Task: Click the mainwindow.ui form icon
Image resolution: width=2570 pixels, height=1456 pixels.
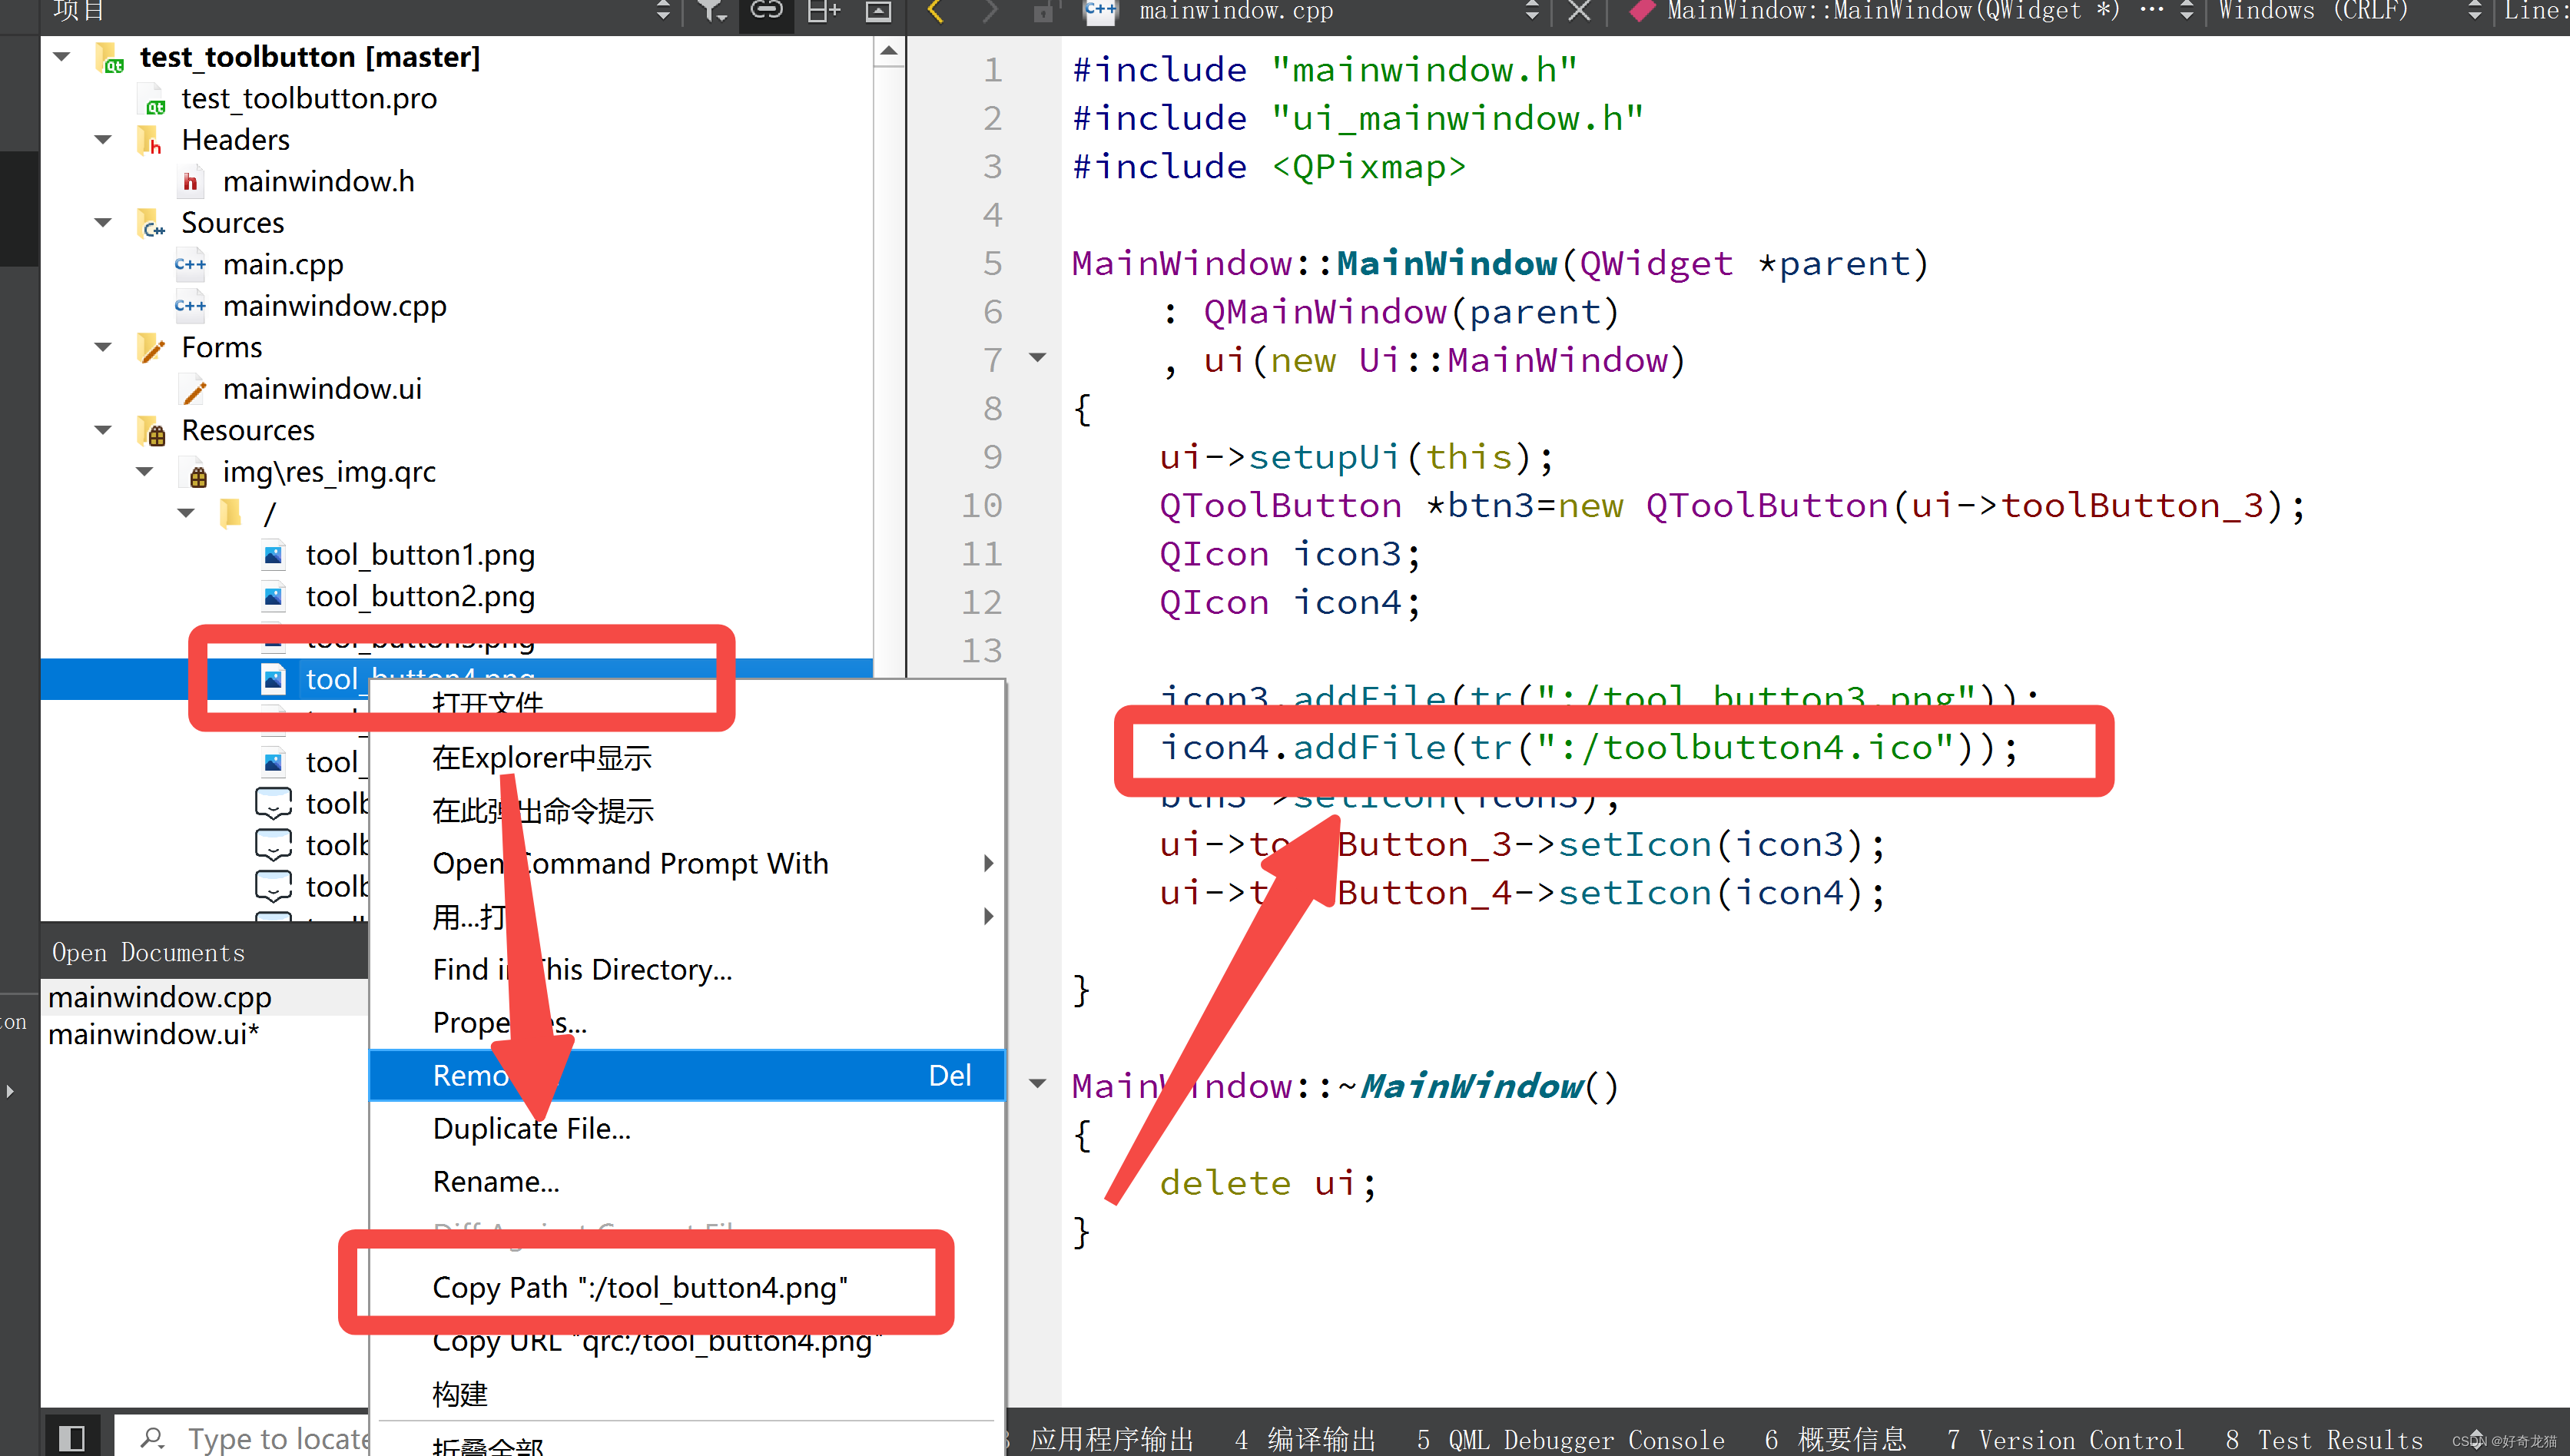Action: pos(192,390)
